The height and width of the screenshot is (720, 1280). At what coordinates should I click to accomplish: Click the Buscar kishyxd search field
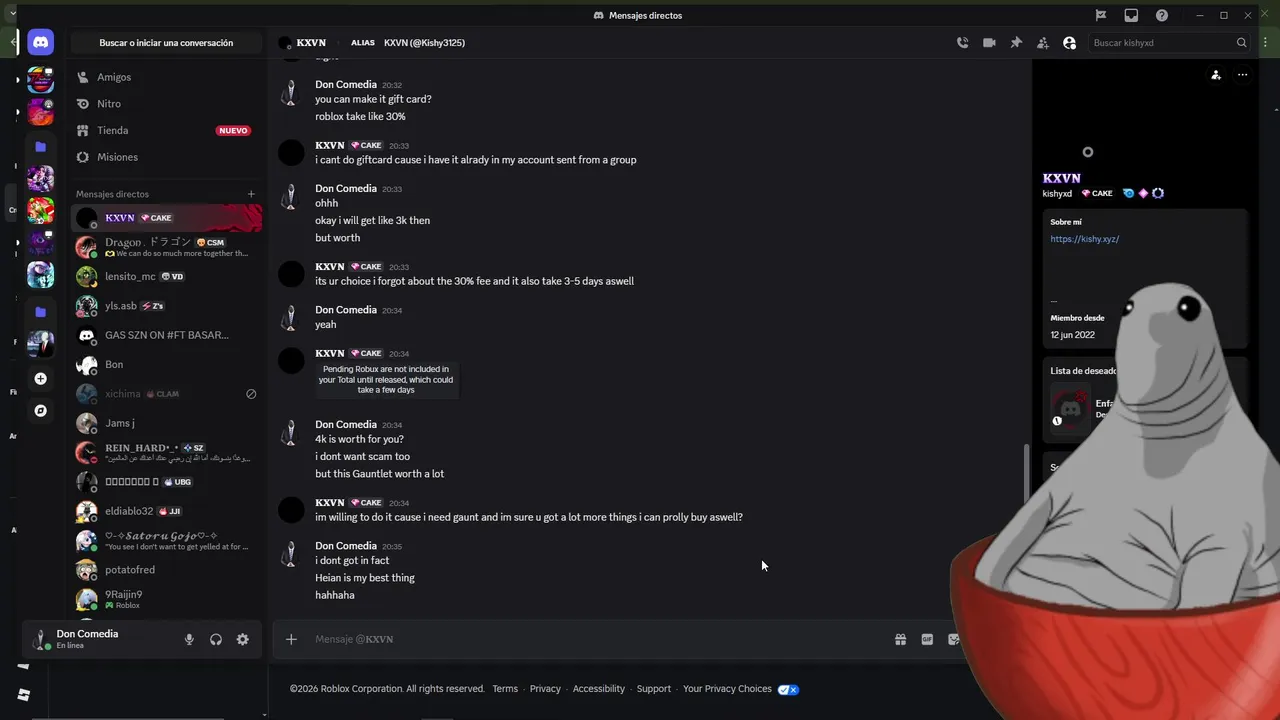pyautogui.click(x=1160, y=43)
